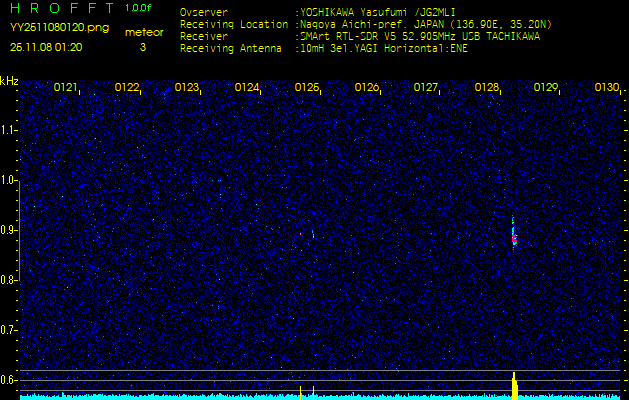Click the 1.1 kHz axis label

click(x=8, y=130)
